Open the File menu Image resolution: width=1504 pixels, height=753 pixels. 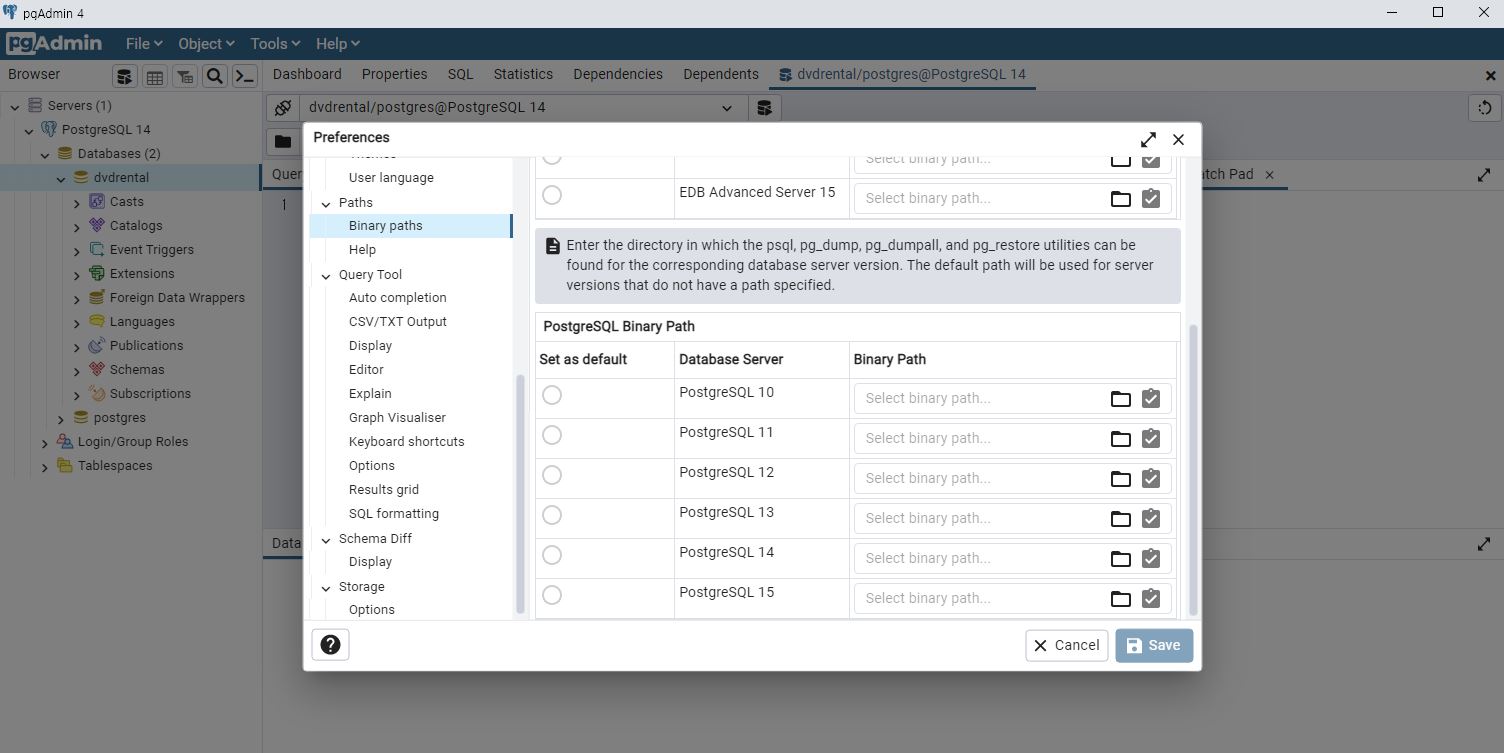[x=144, y=44]
